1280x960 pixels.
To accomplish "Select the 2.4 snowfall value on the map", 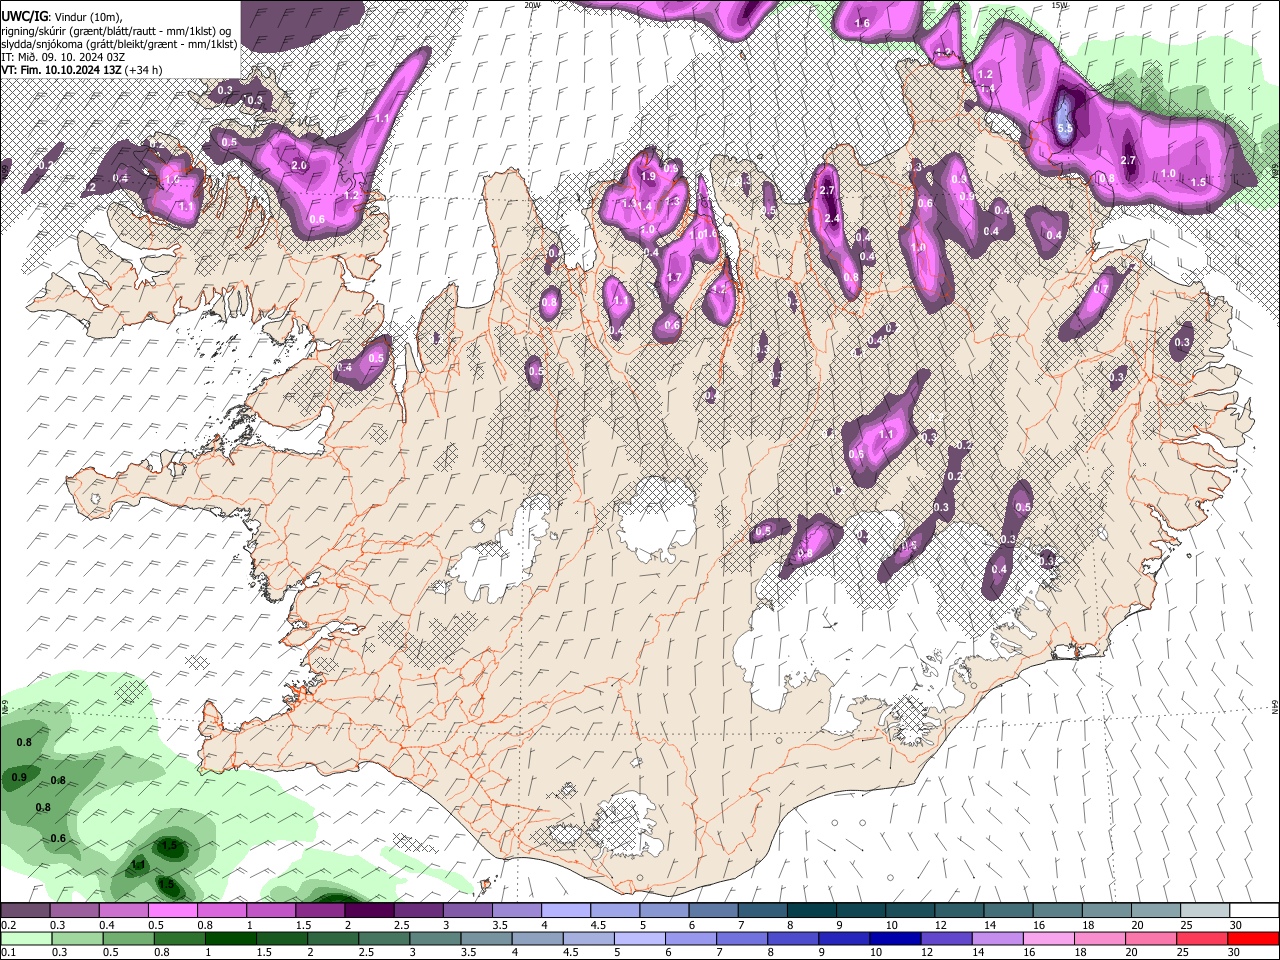I will (x=832, y=219).
